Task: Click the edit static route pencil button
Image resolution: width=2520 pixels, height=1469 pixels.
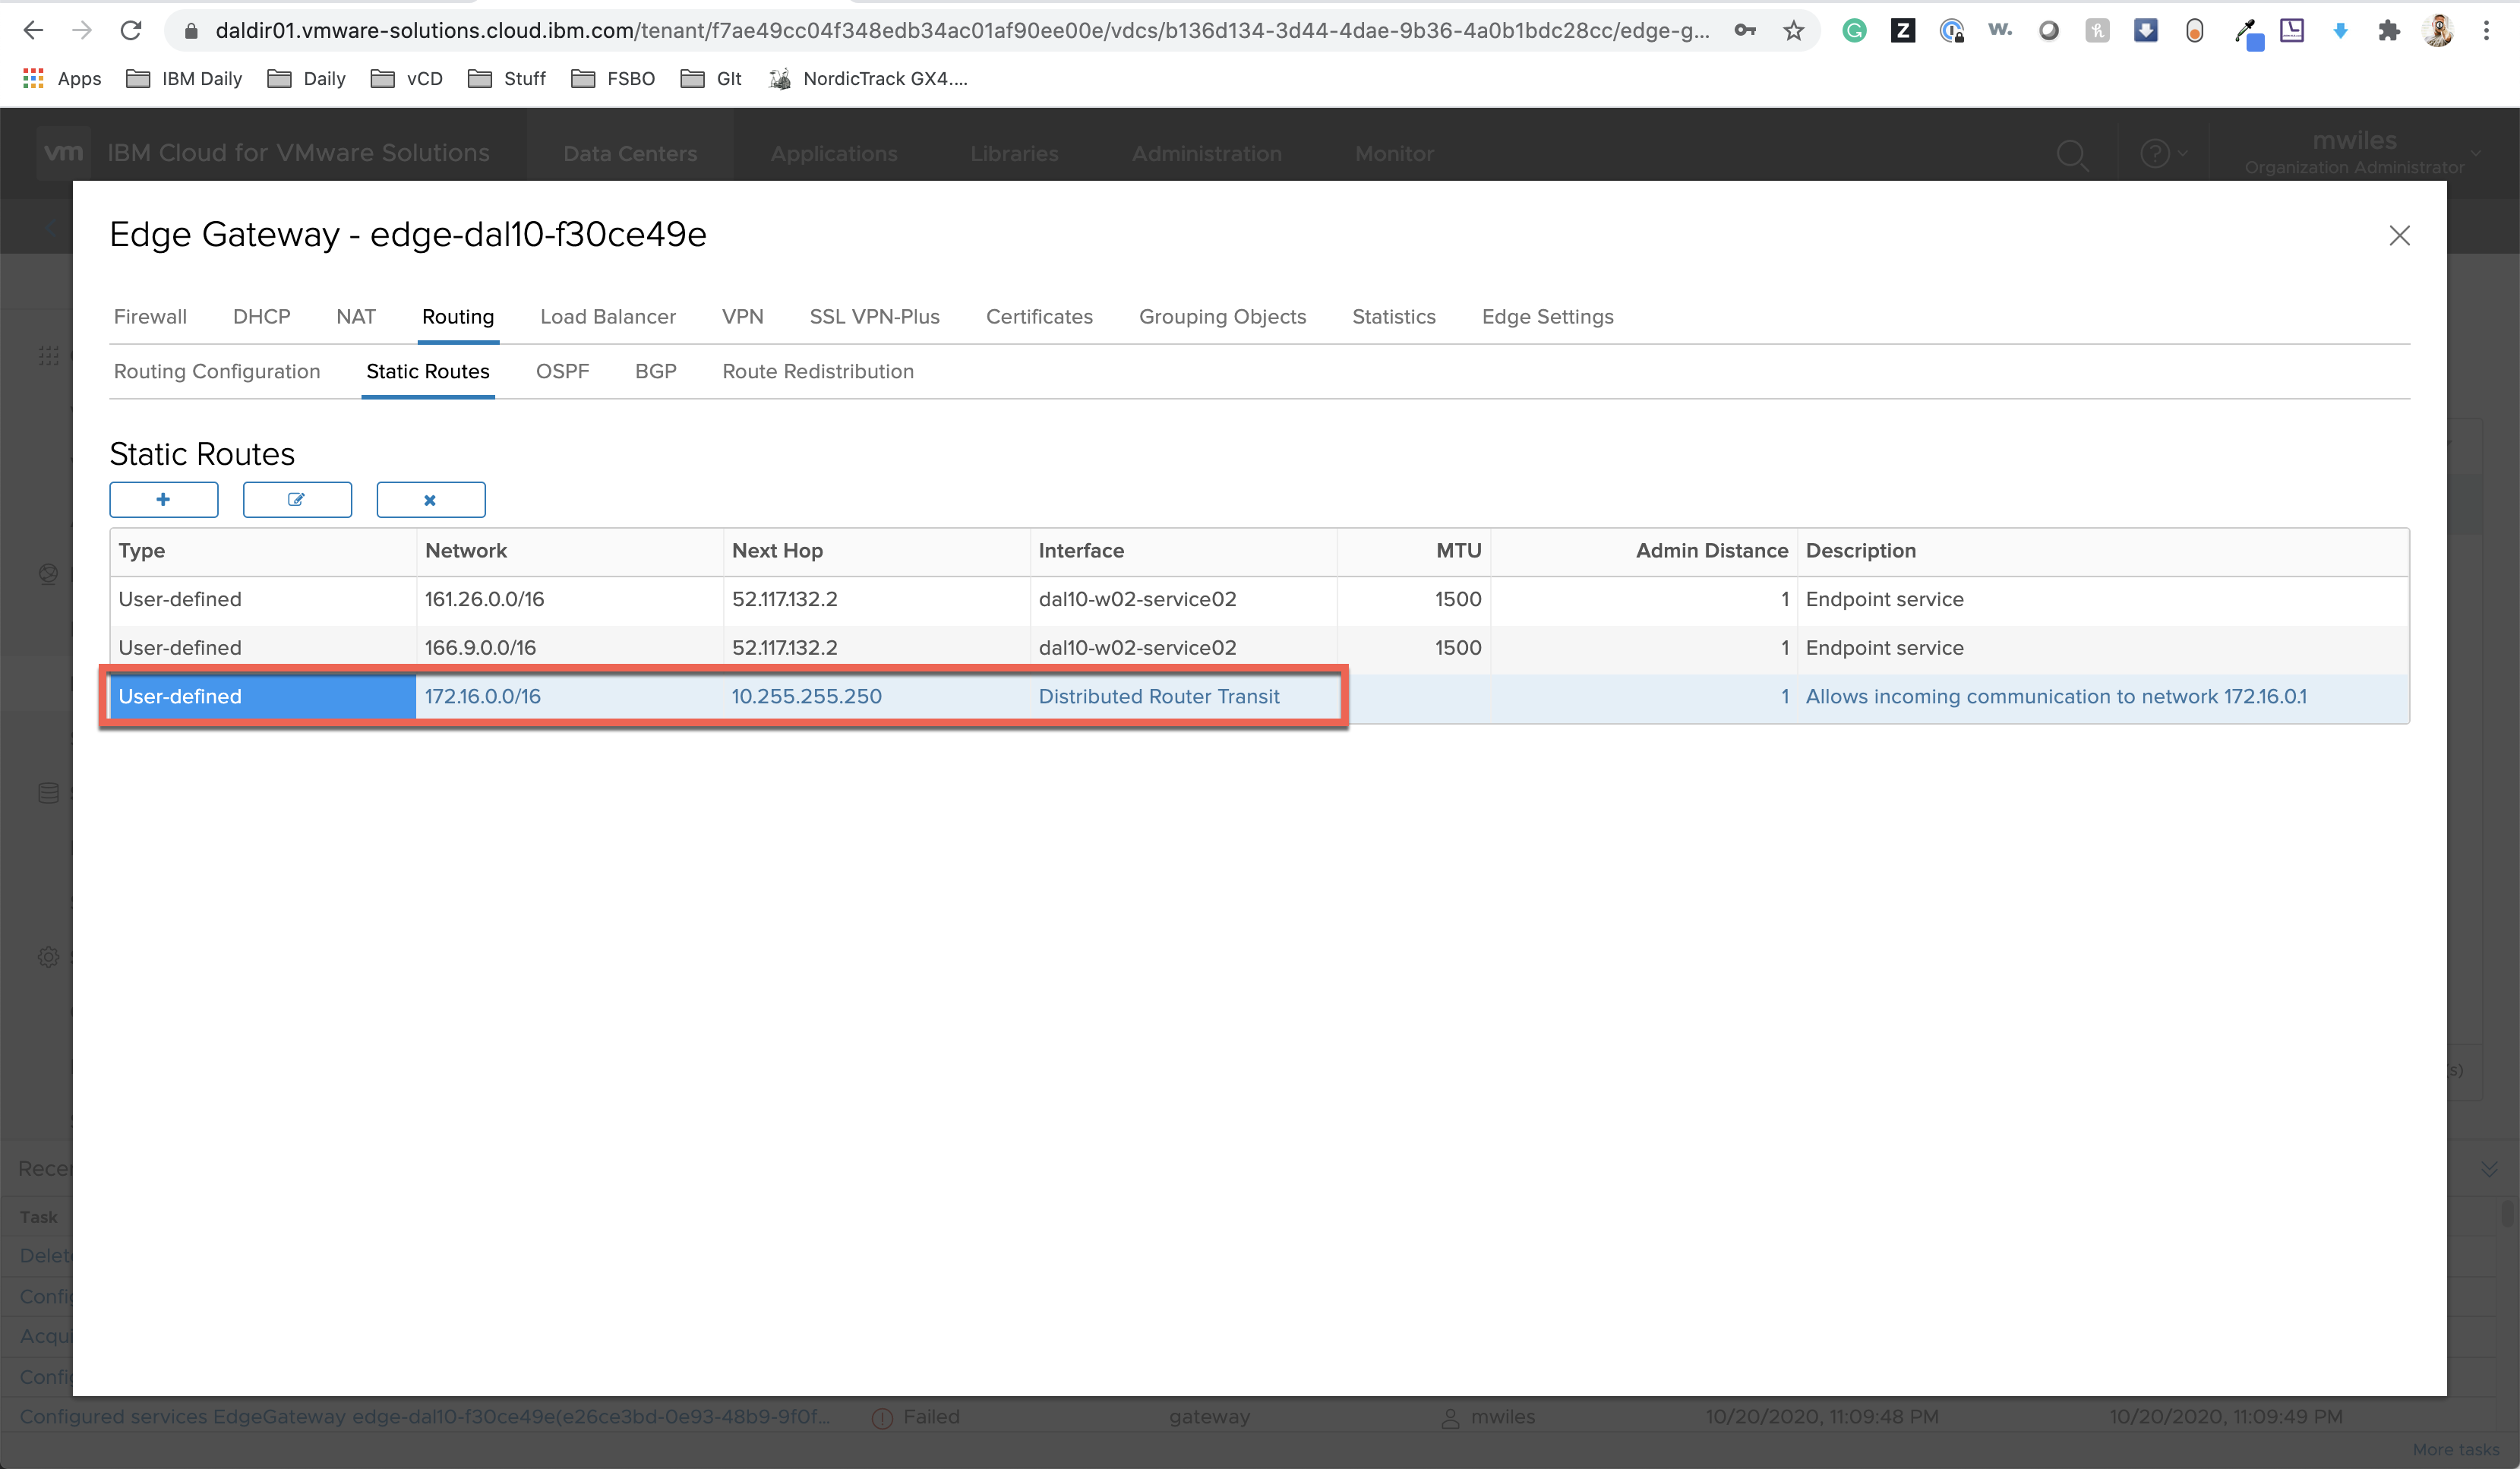Action: tap(297, 499)
